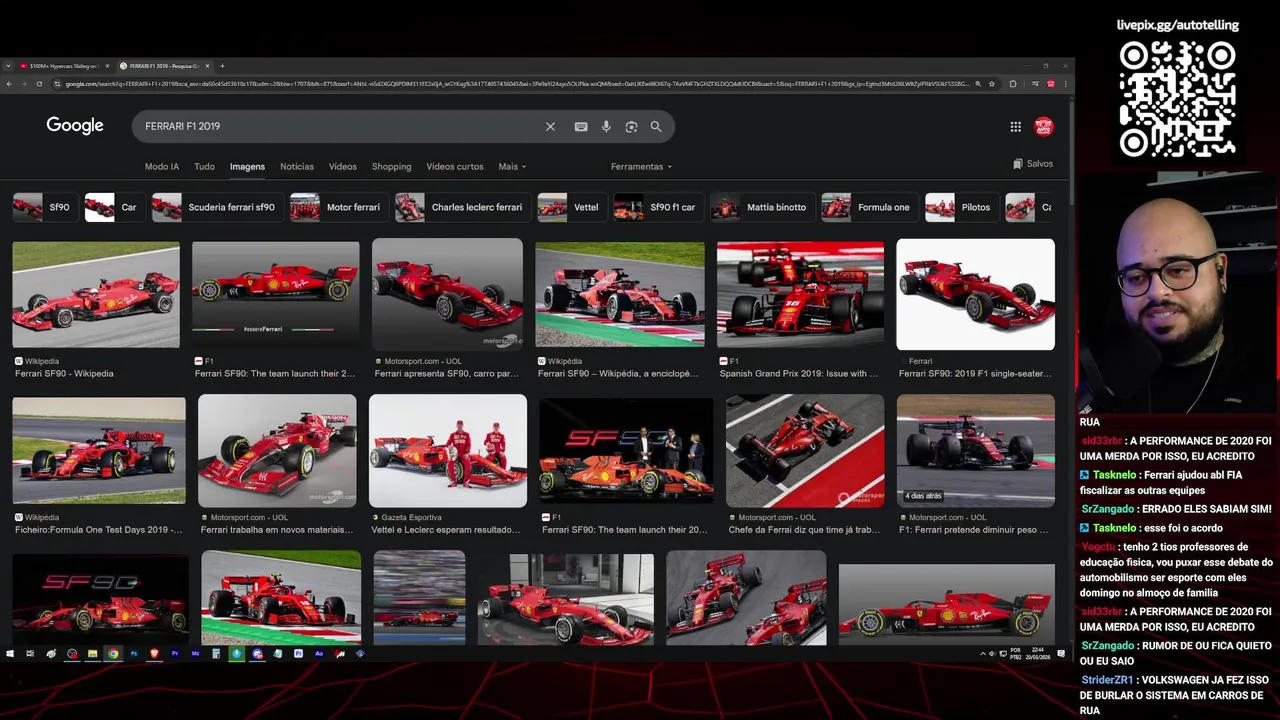Apply the Charles leclerc ferrari chip
The width and height of the screenshot is (1280, 720).
coord(463,207)
